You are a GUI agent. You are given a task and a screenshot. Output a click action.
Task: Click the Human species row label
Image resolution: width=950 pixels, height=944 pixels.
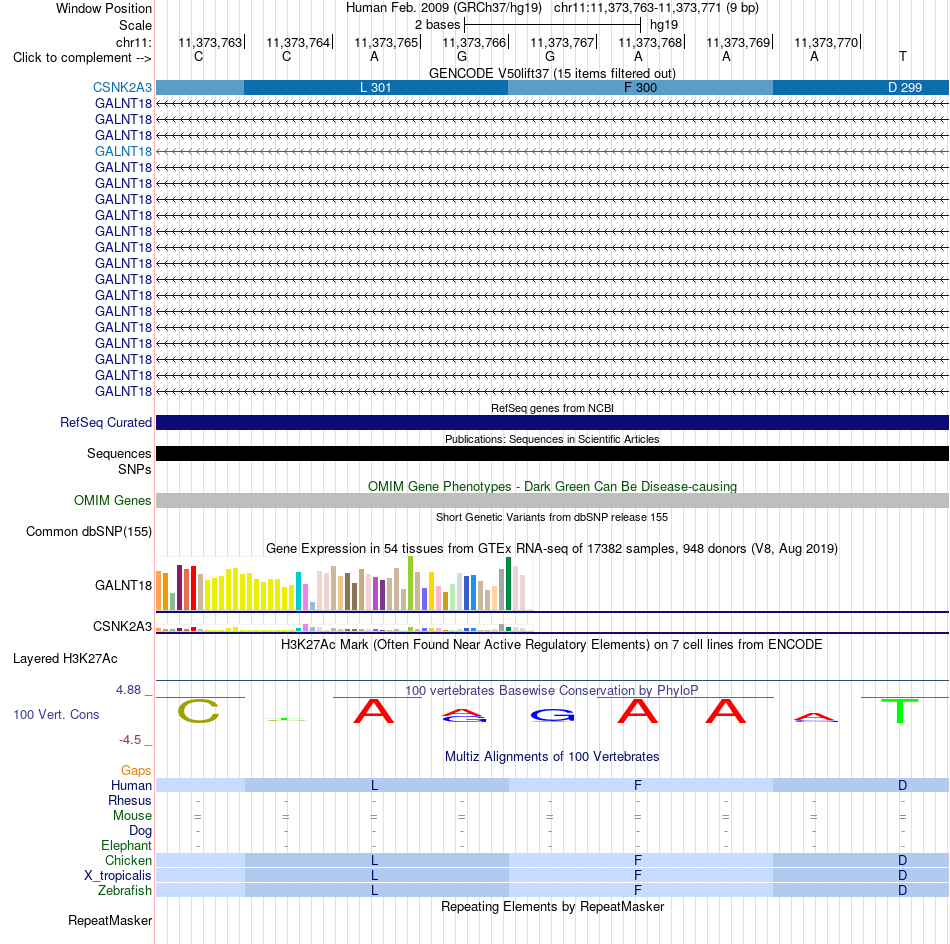point(131,785)
